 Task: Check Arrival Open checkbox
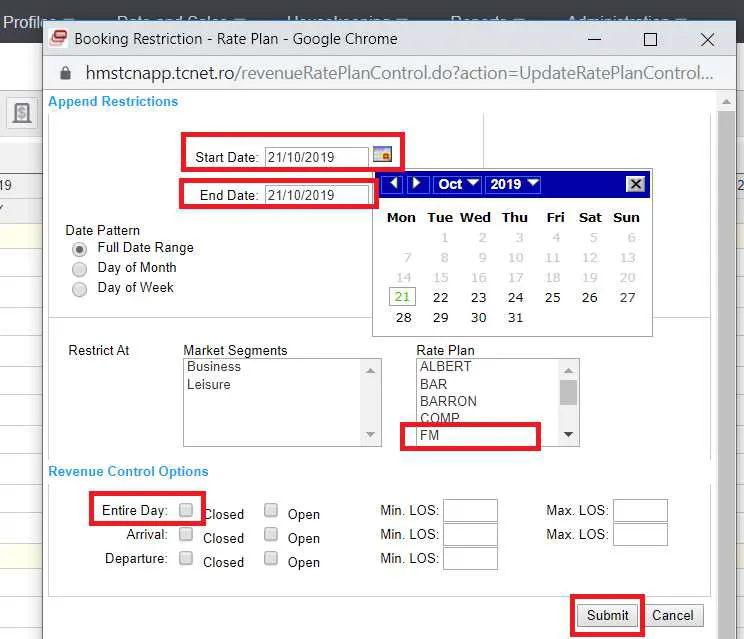tap(270, 534)
